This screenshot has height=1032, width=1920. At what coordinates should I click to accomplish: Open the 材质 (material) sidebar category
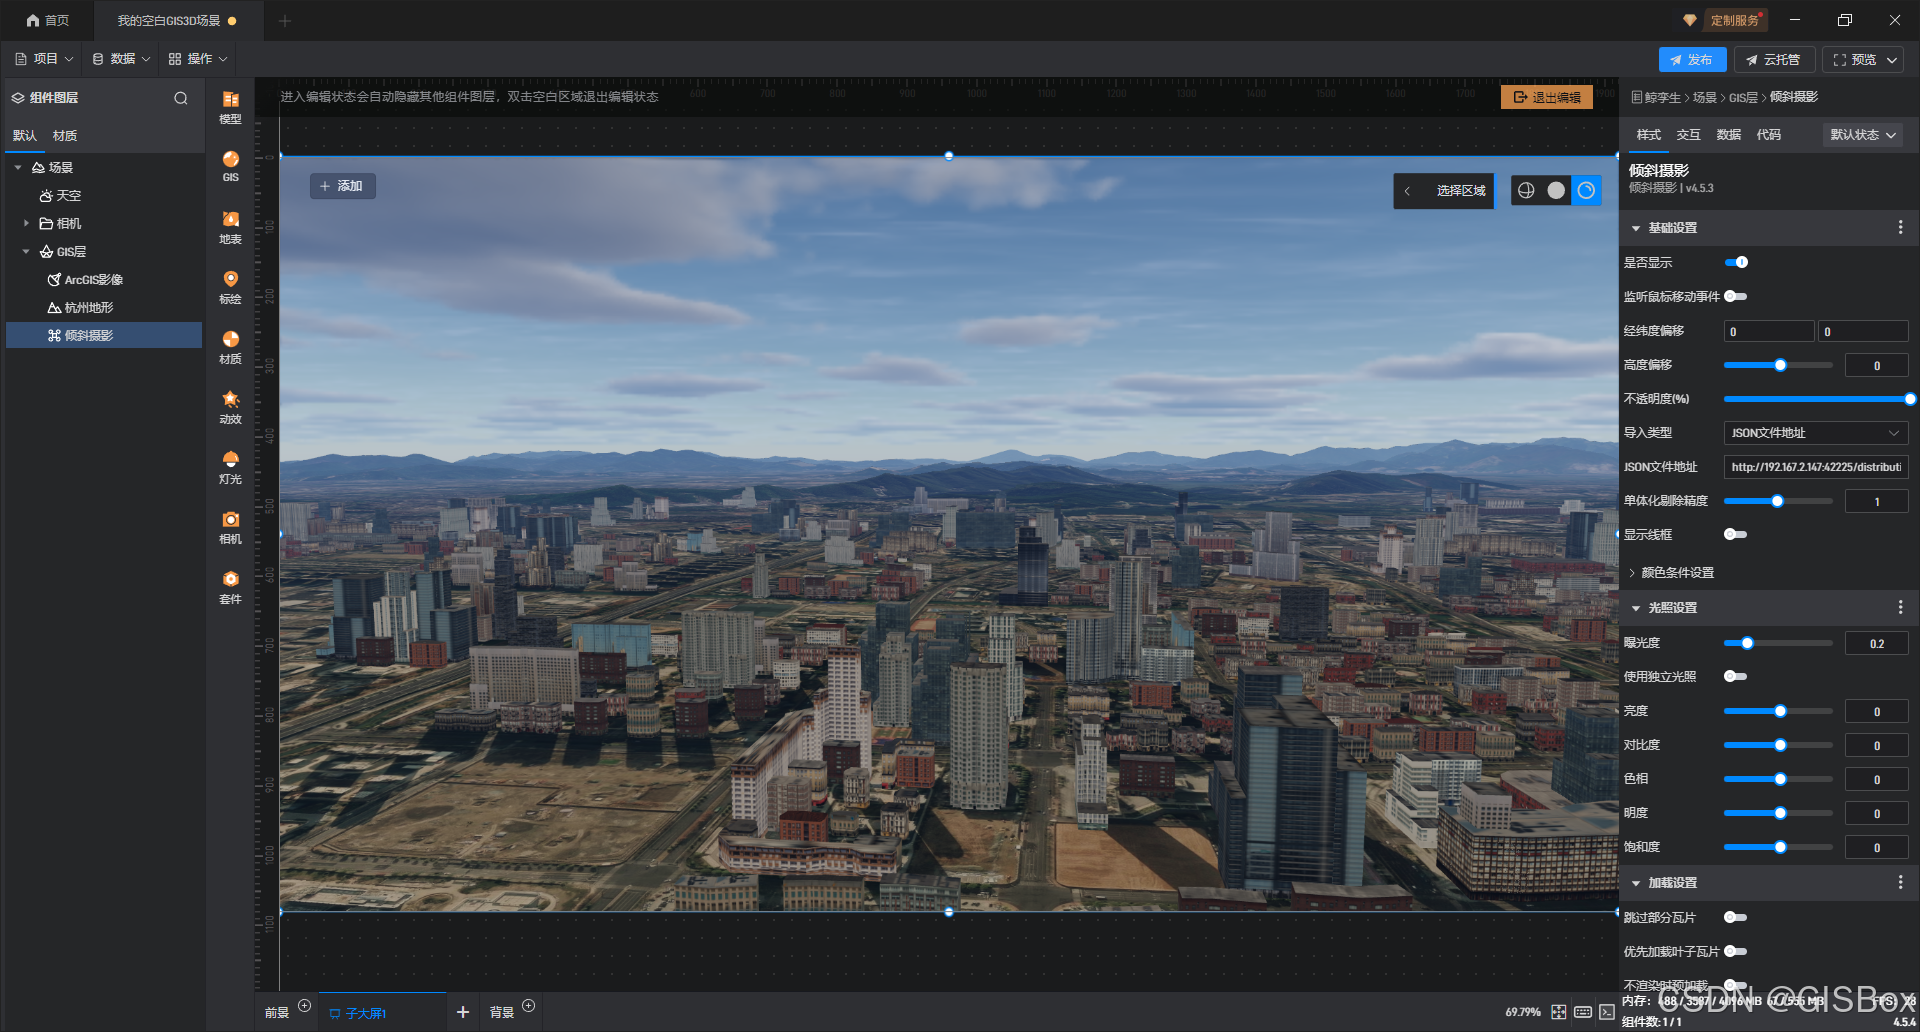click(230, 347)
